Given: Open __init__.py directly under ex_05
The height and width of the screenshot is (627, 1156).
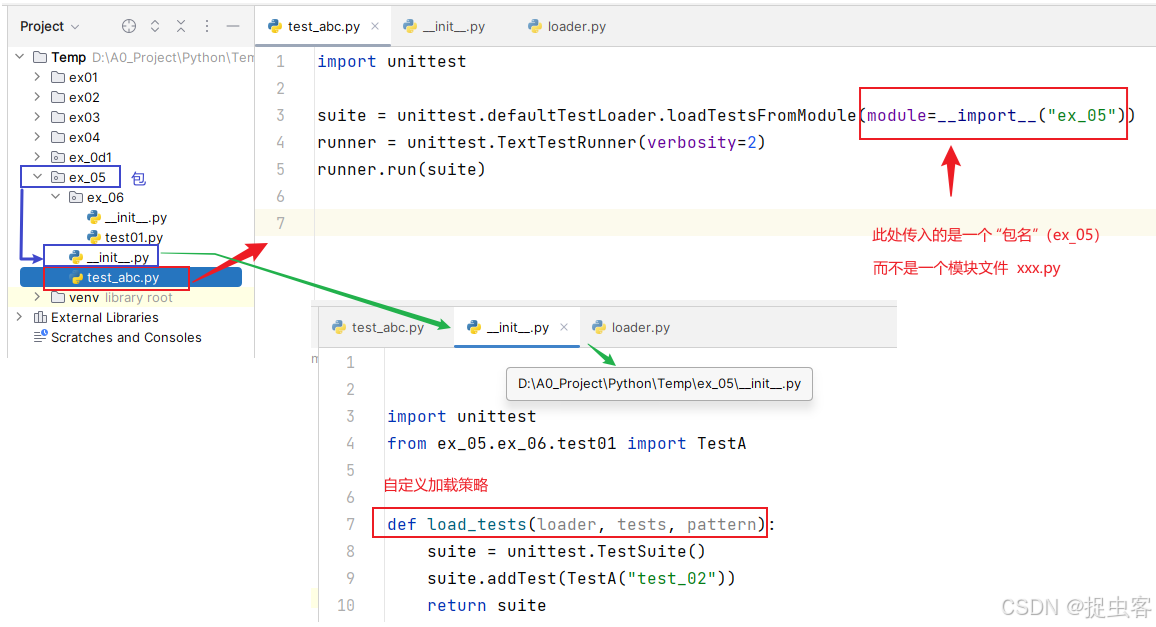Looking at the screenshot, I should [109, 257].
